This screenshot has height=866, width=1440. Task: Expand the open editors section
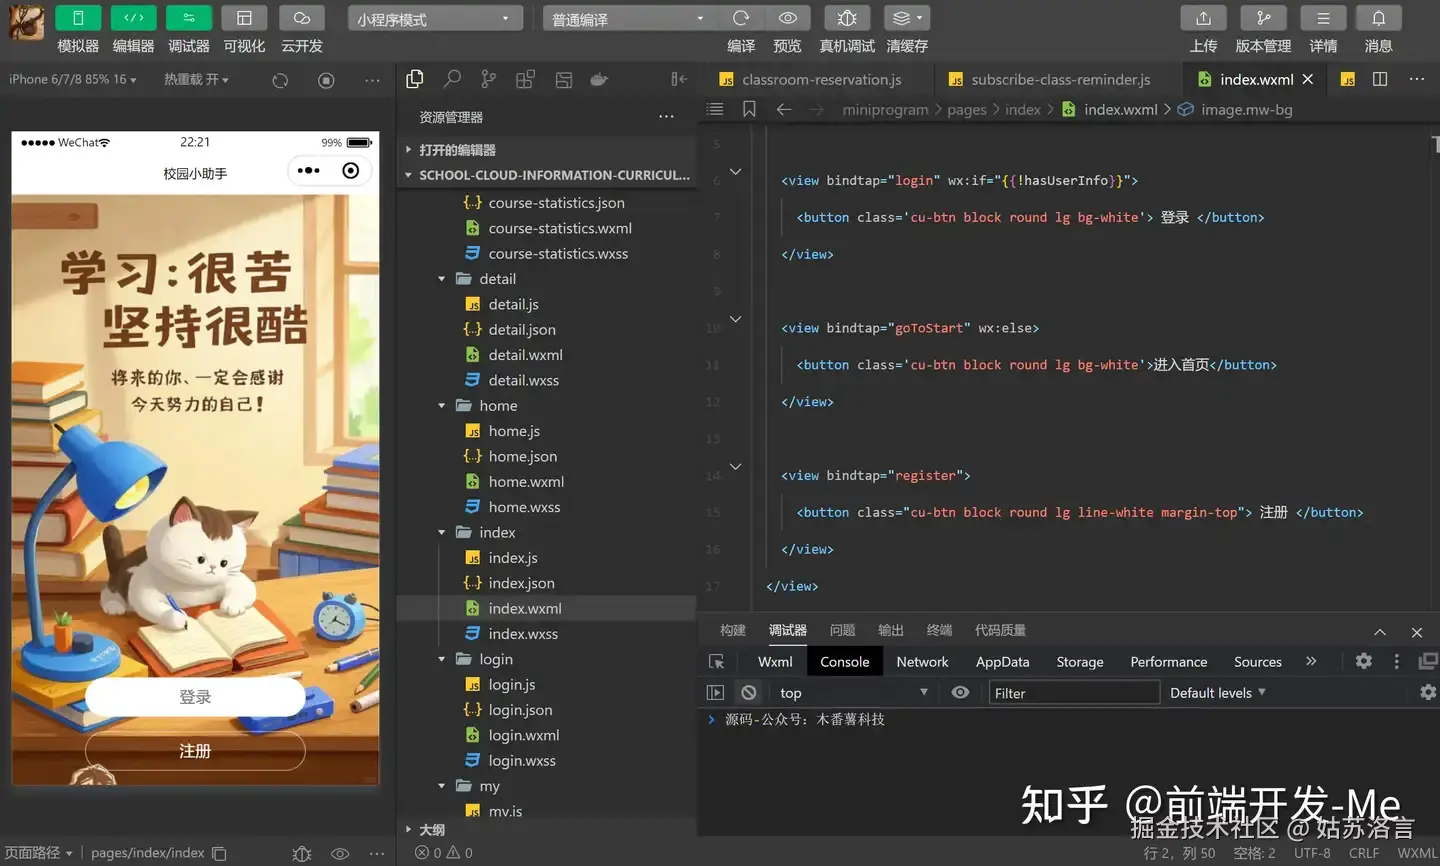pos(546,149)
